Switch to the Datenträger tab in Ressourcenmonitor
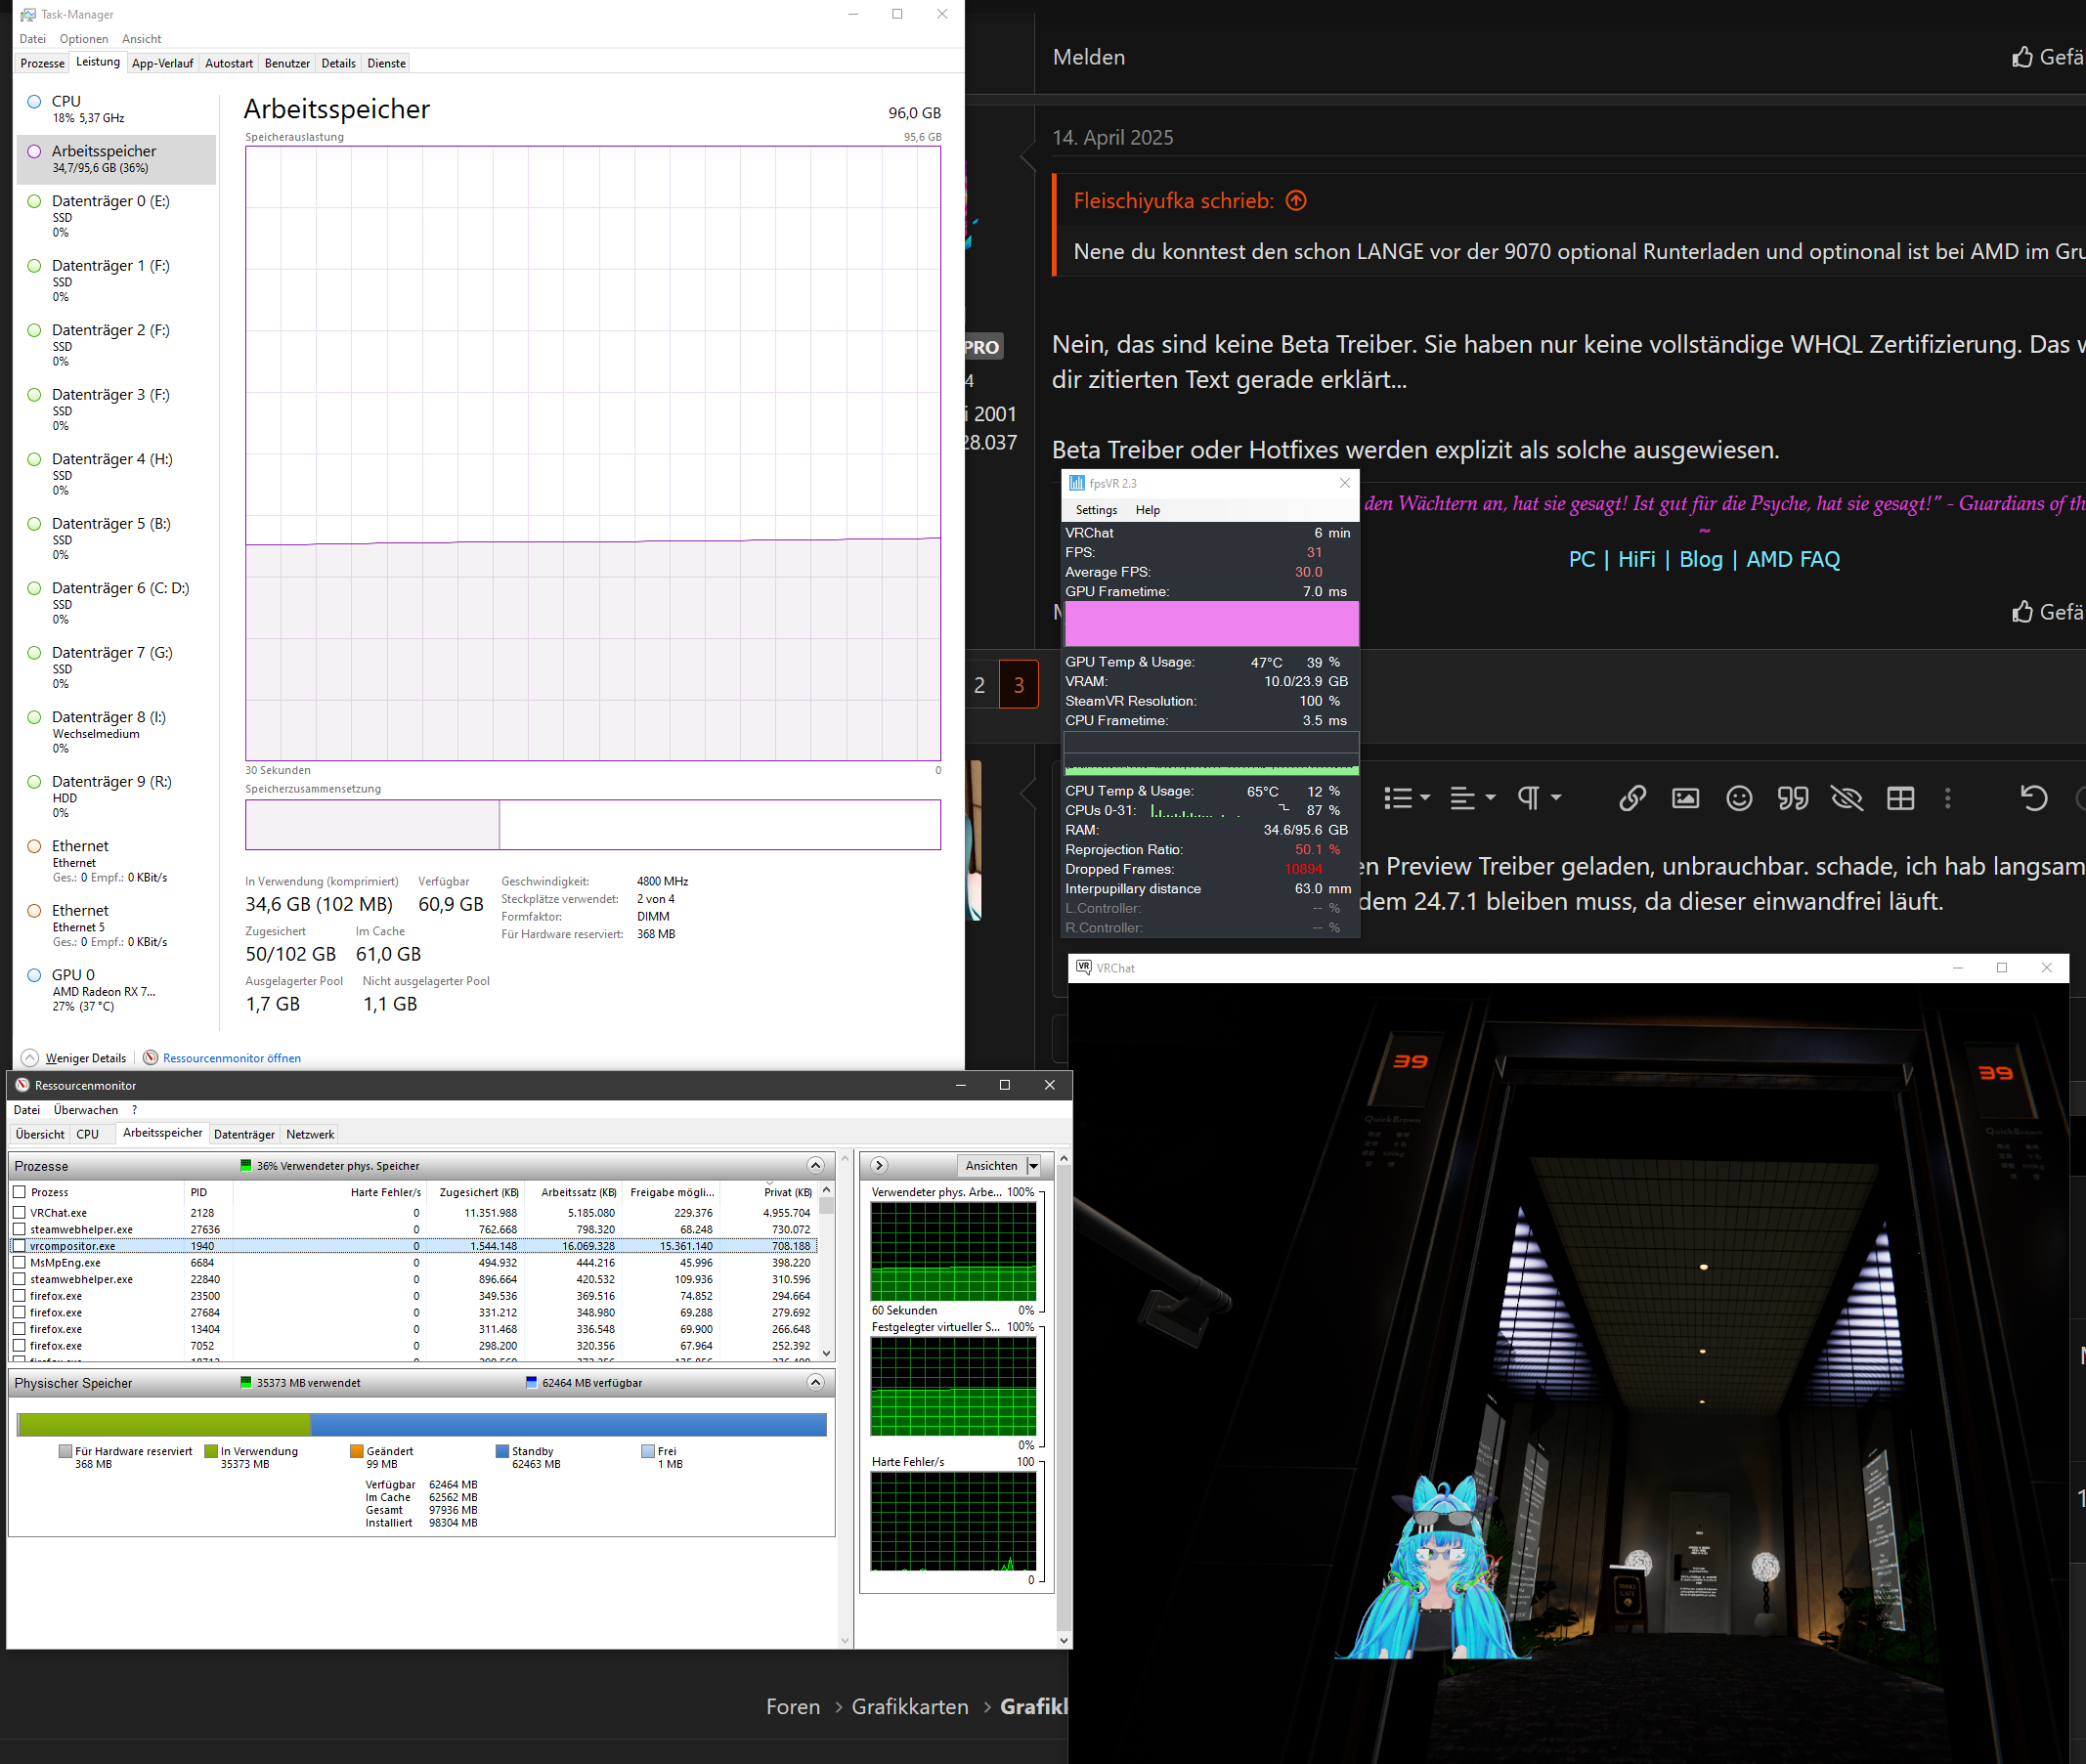2086x1764 pixels. click(x=244, y=1134)
